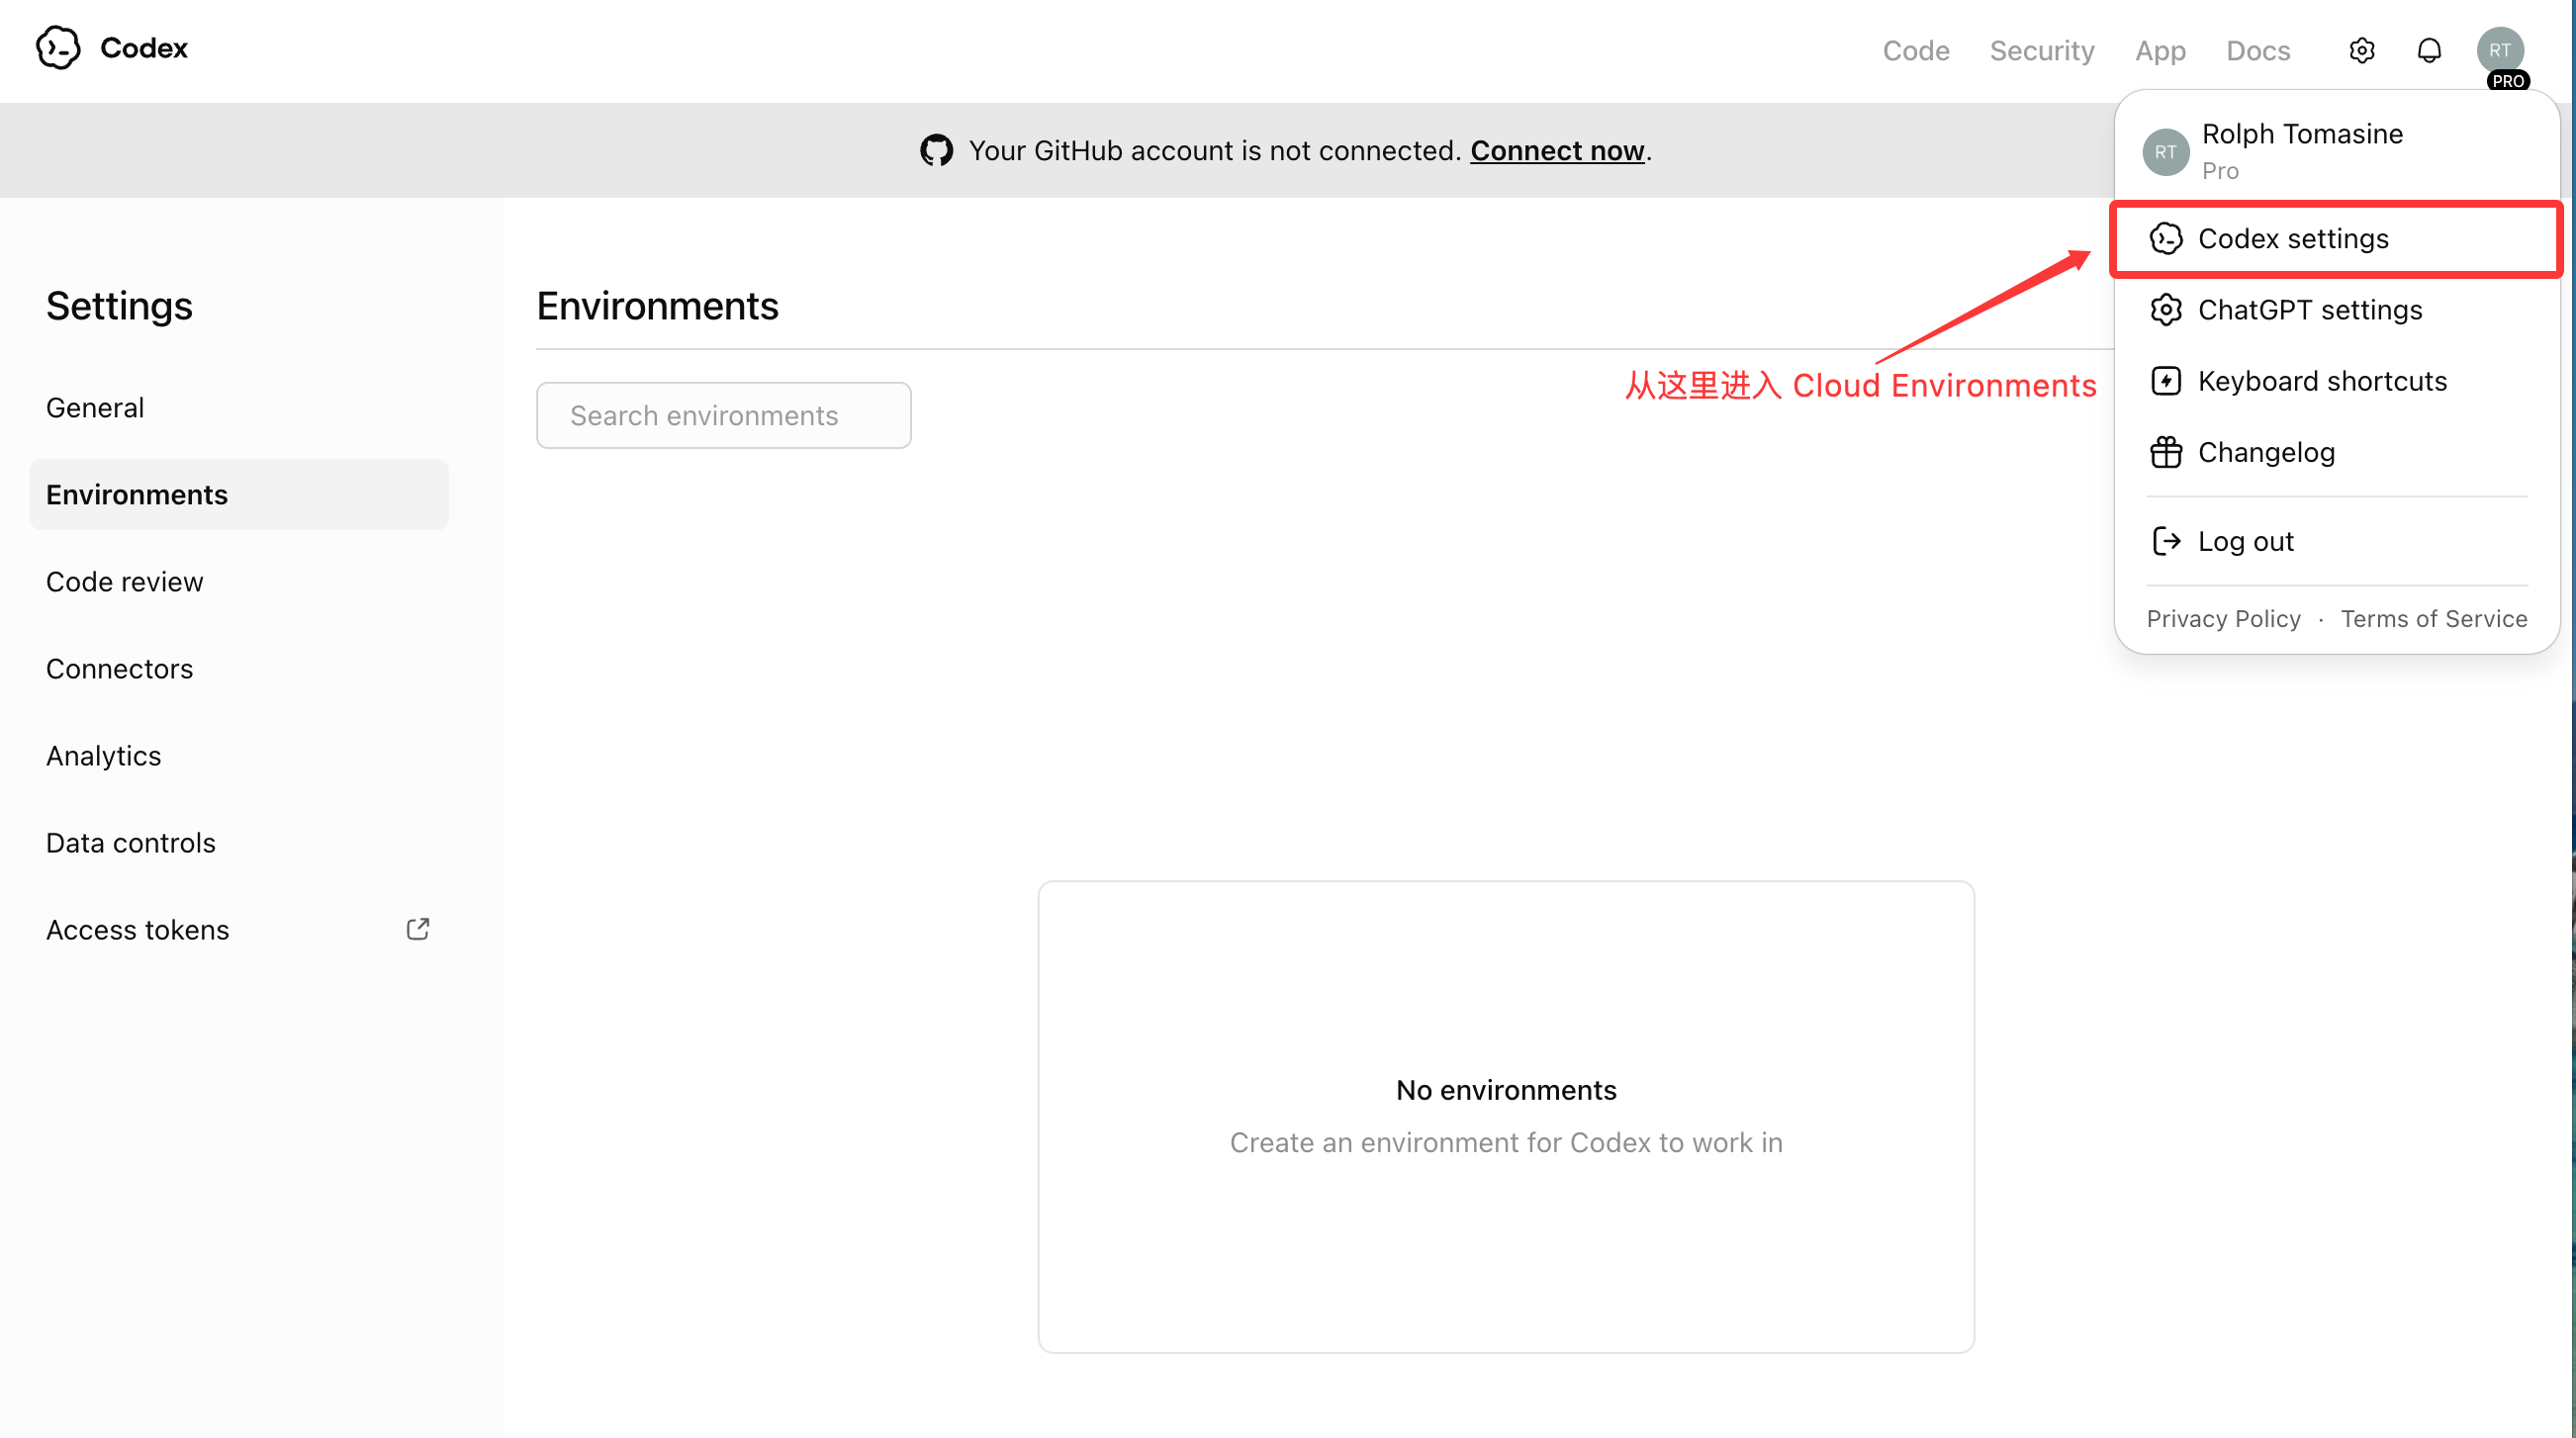Open Docs in the top navigation
Image resolution: width=2576 pixels, height=1438 pixels.
[x=2258, y=50]
